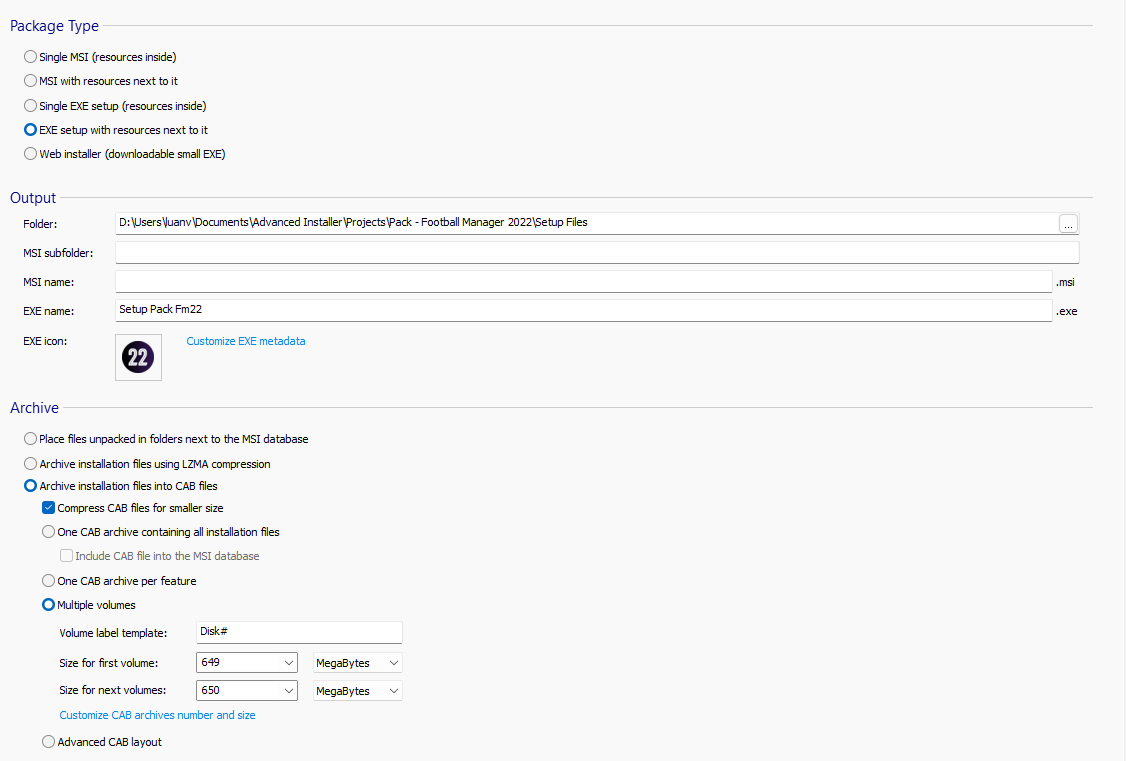
Task: Uncheck Compress CAB files for smaller size
Action: click(49, 508)
